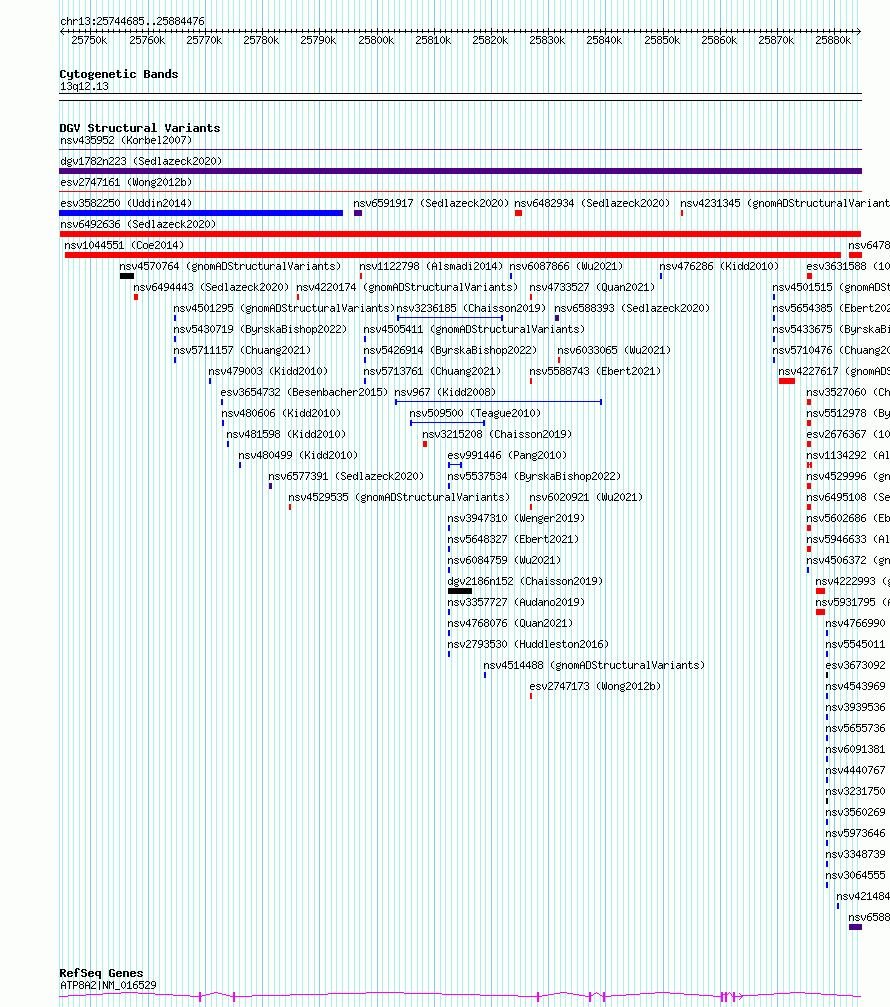
Task: Click nsv5648327 (Ebert2021) label
Action: (513, 539)
